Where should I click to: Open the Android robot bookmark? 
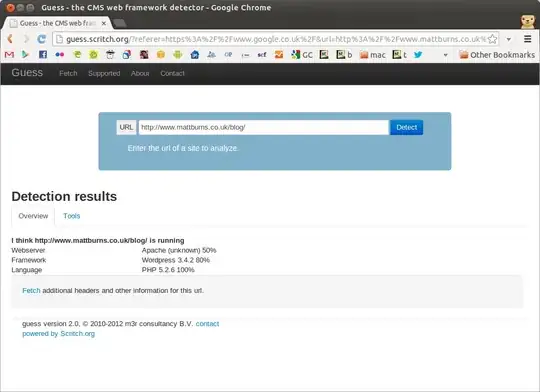(178, 54)
